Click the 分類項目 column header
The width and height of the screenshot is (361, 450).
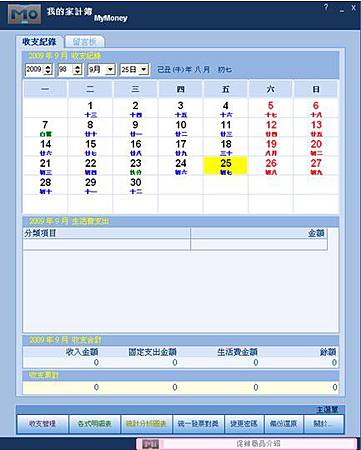point(107,233)
